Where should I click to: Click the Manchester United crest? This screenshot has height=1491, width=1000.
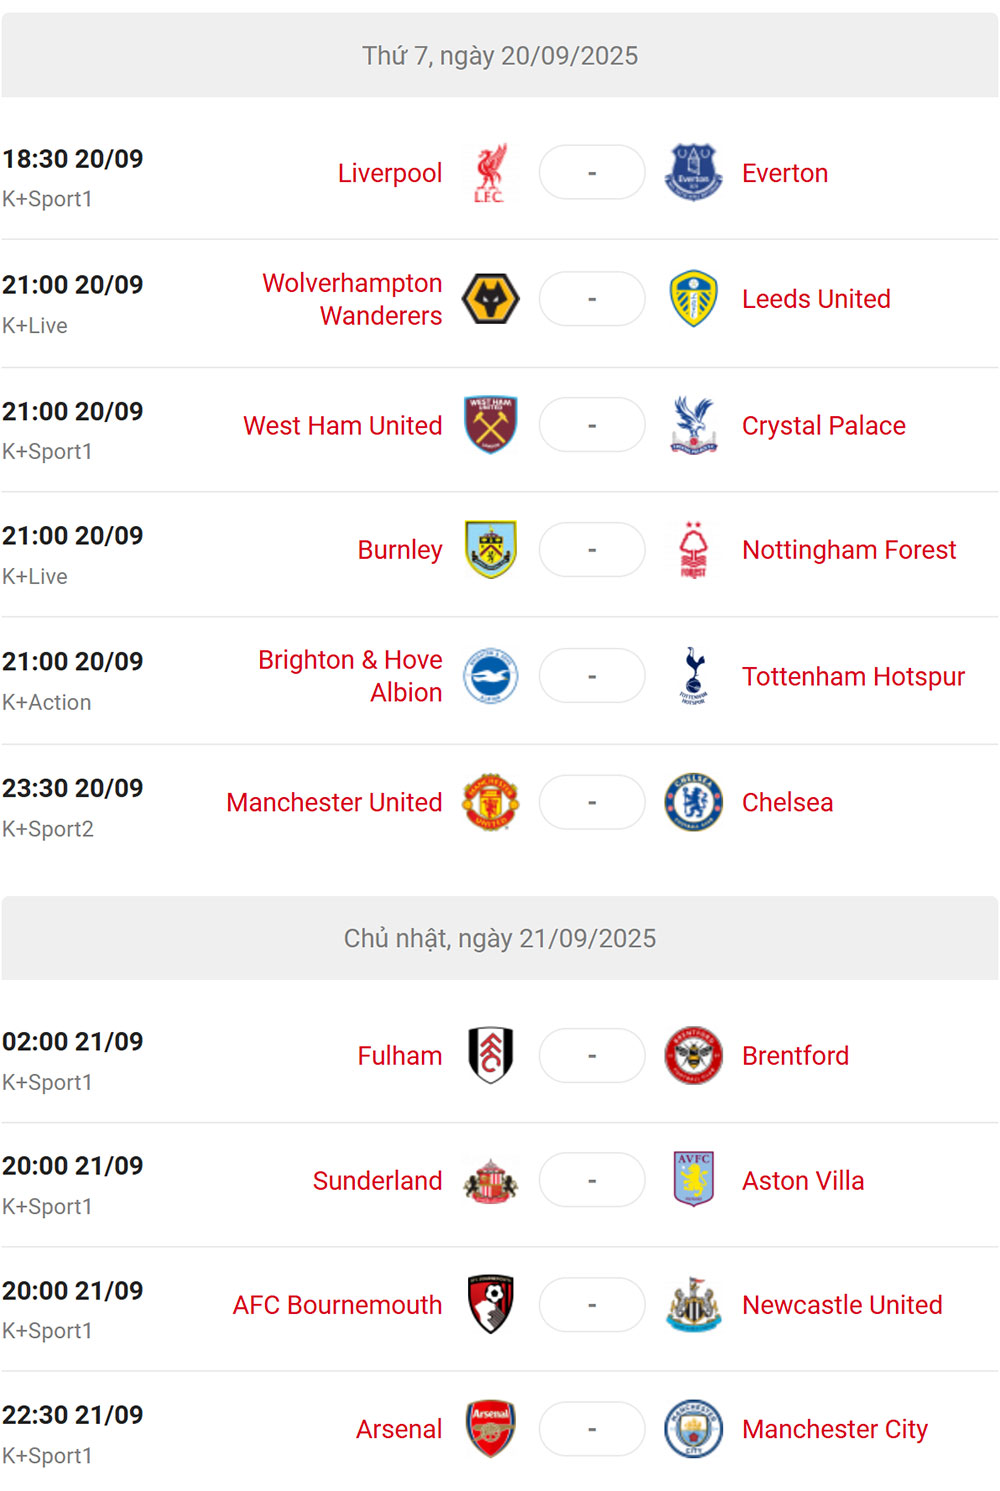coord(490,802)
